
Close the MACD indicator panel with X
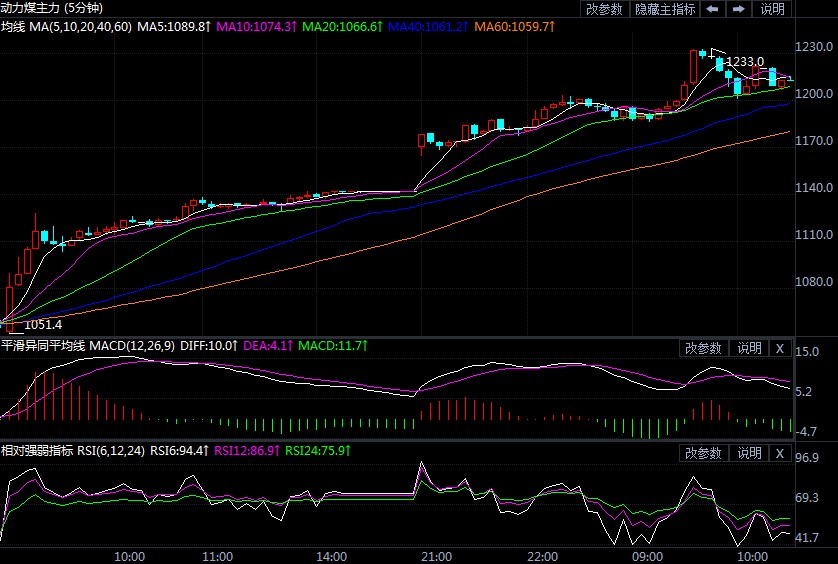pos(780,348)
